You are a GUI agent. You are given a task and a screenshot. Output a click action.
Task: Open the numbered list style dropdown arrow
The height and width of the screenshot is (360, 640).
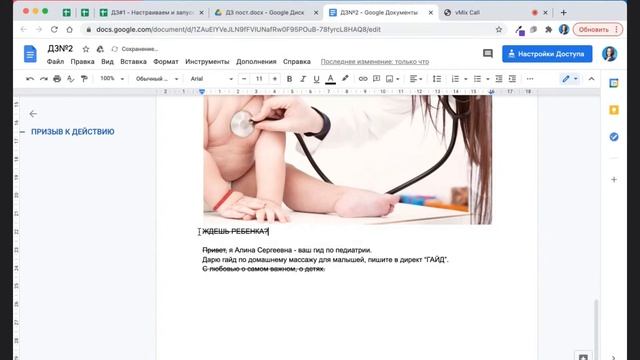coord(466,79)
